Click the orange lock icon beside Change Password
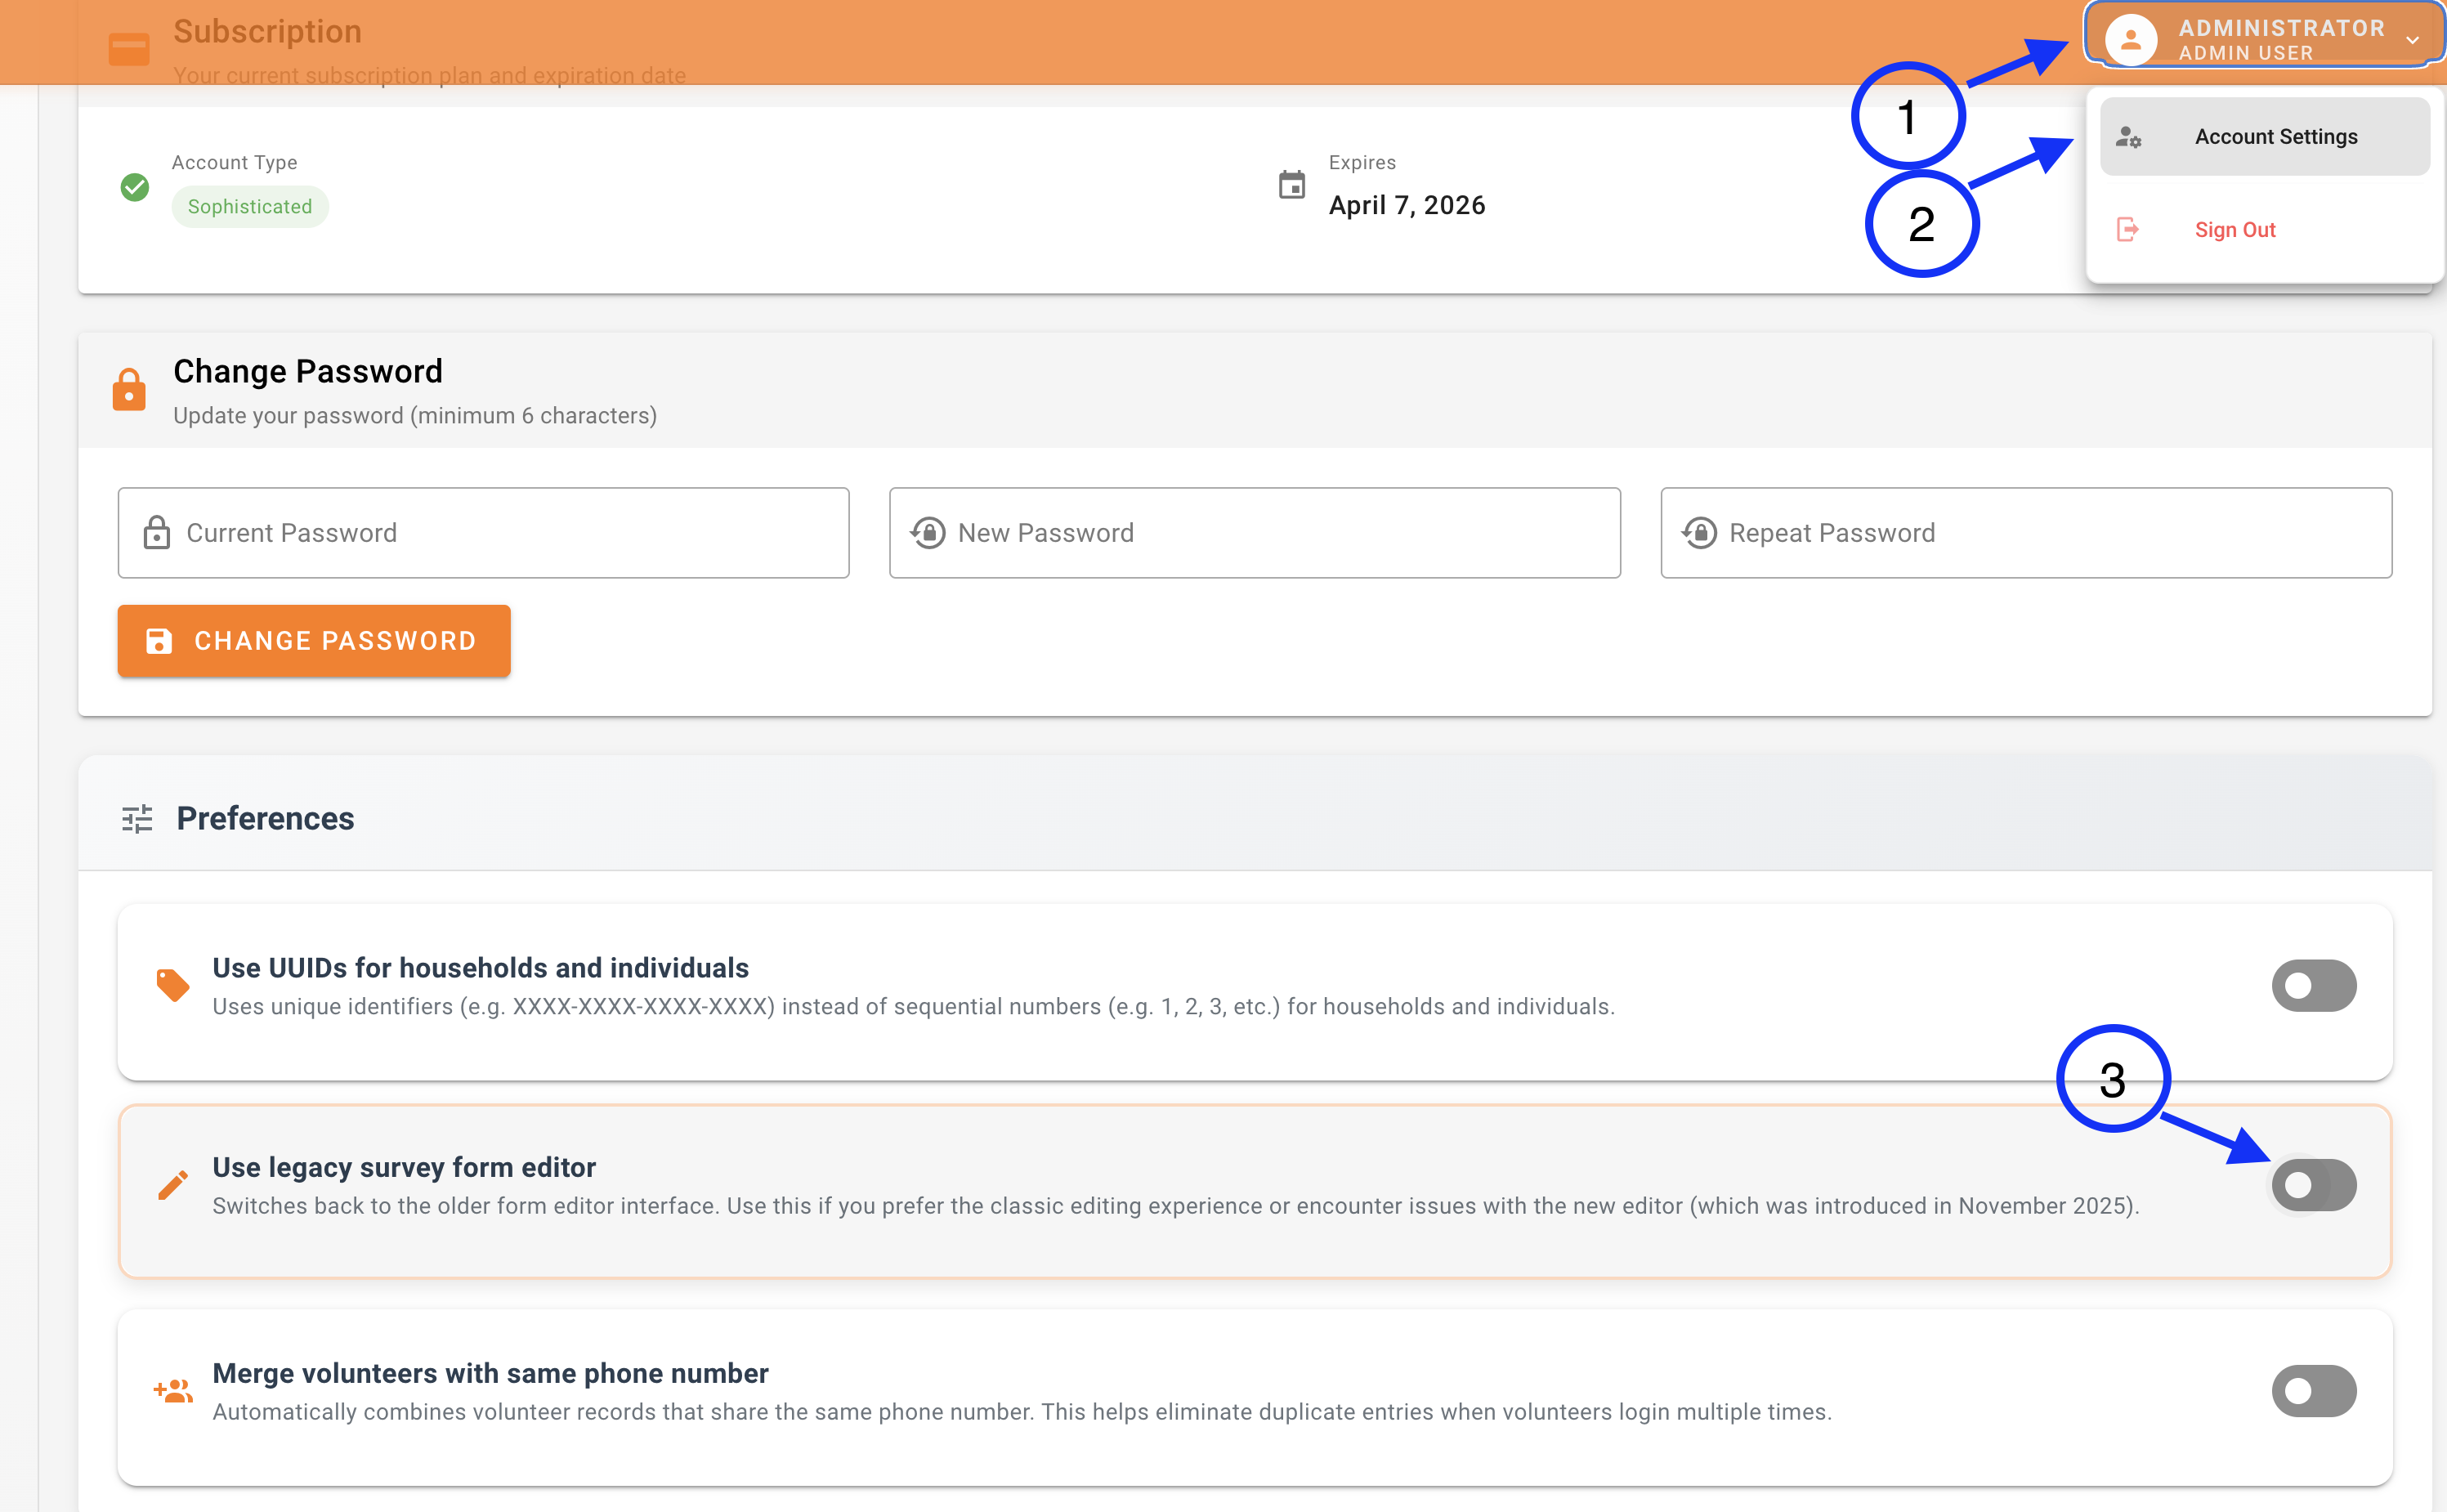 [x=129, y=390]
